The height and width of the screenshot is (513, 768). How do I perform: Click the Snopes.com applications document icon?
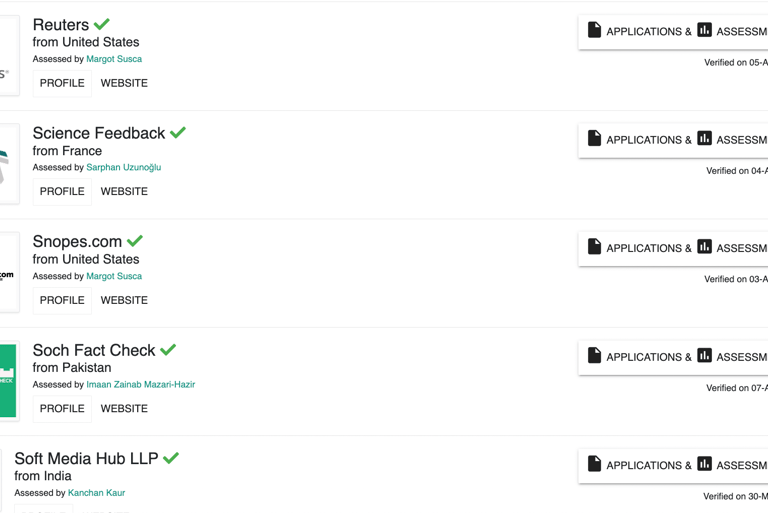pyautogui.click(x=594, y=246)
